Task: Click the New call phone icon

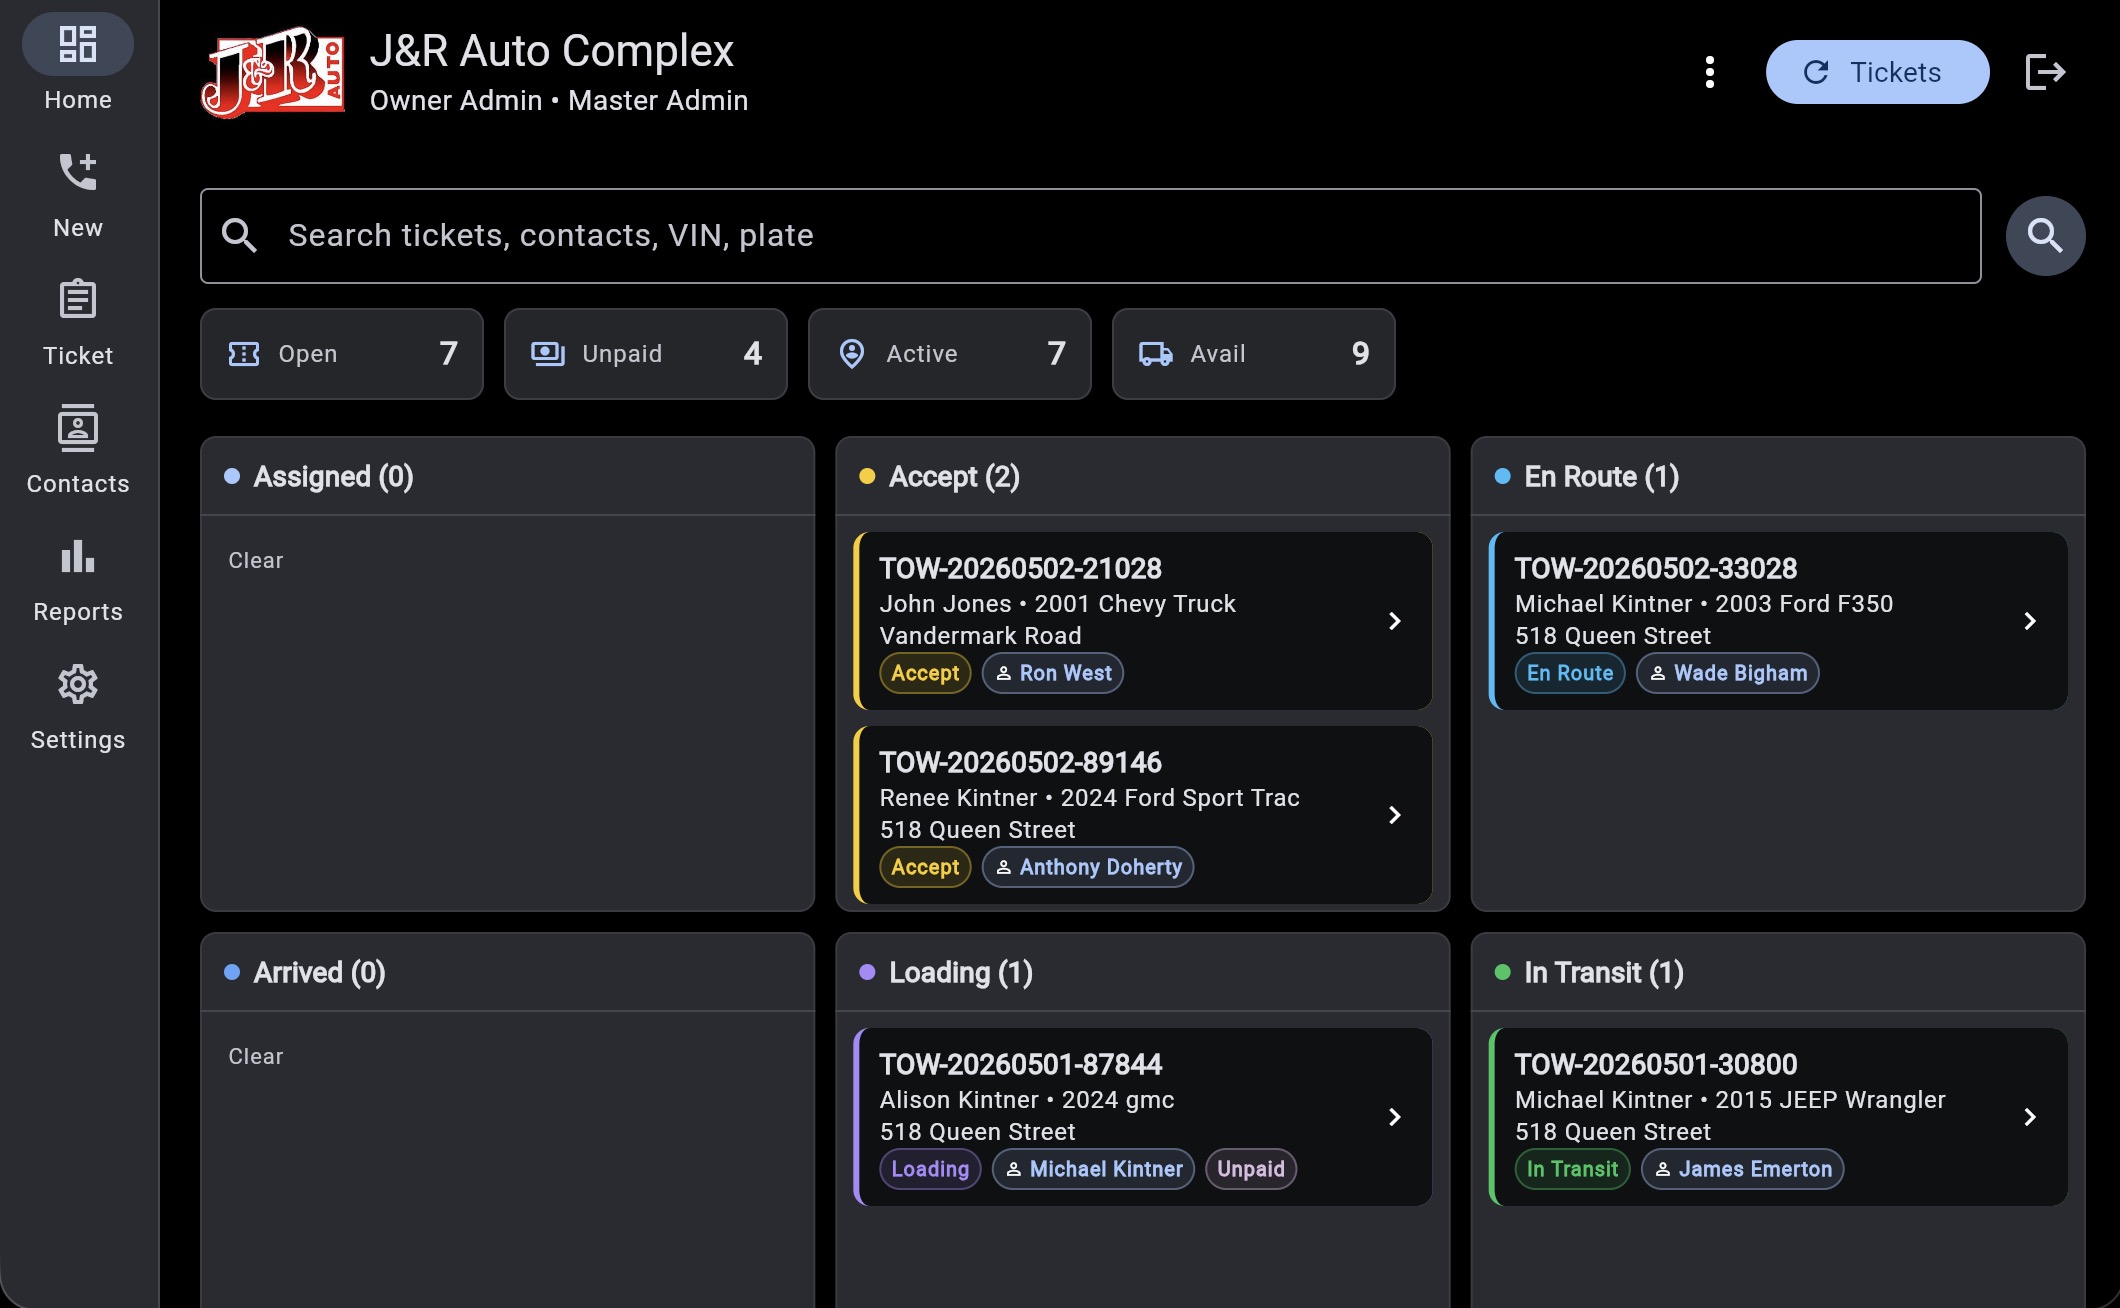Action: tap(78, 172)
